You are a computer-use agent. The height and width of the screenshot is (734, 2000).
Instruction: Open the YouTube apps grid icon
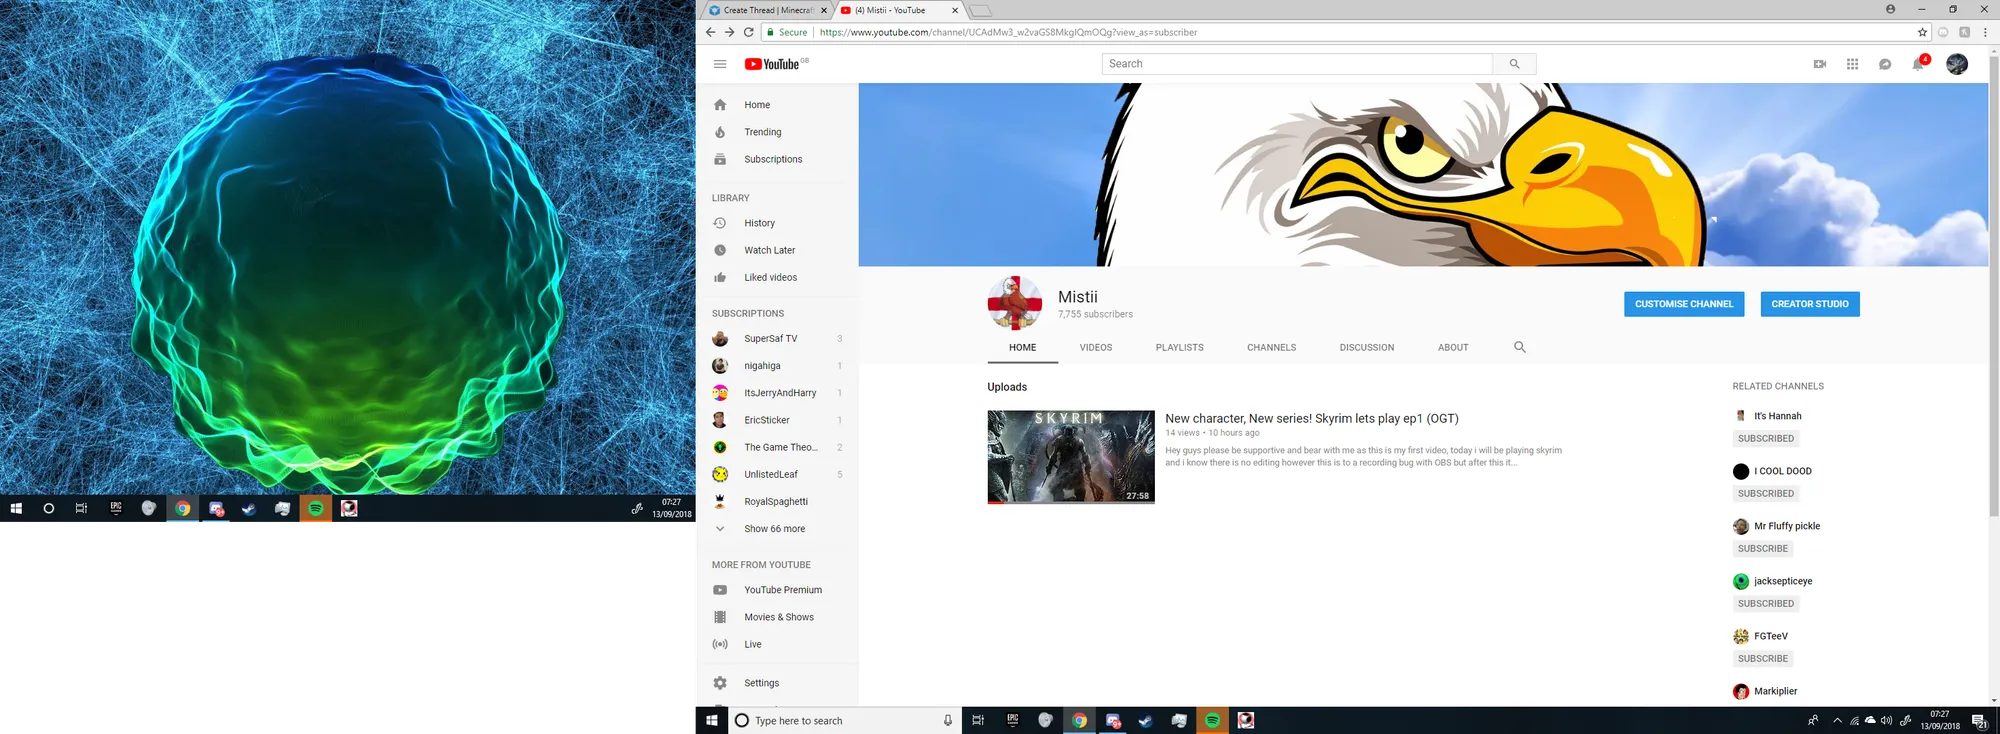[1852, 64]
